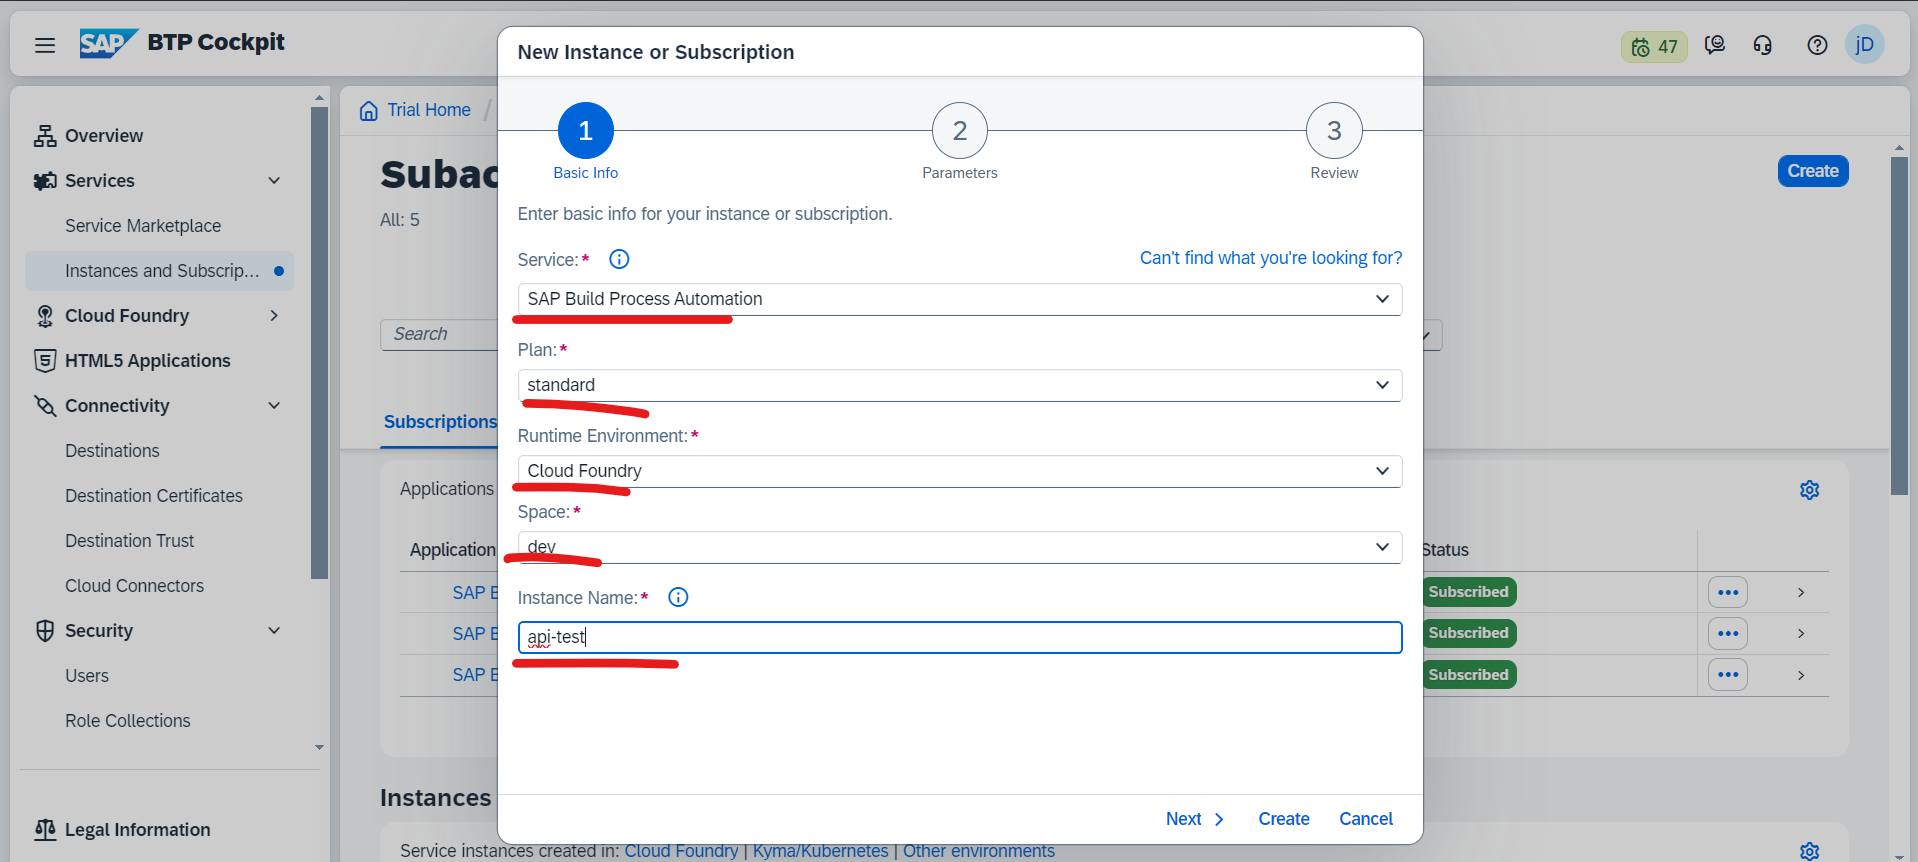Open actions menu for second Subscribed row
Screen dimensions: 1918x862
coord(1727,633)
